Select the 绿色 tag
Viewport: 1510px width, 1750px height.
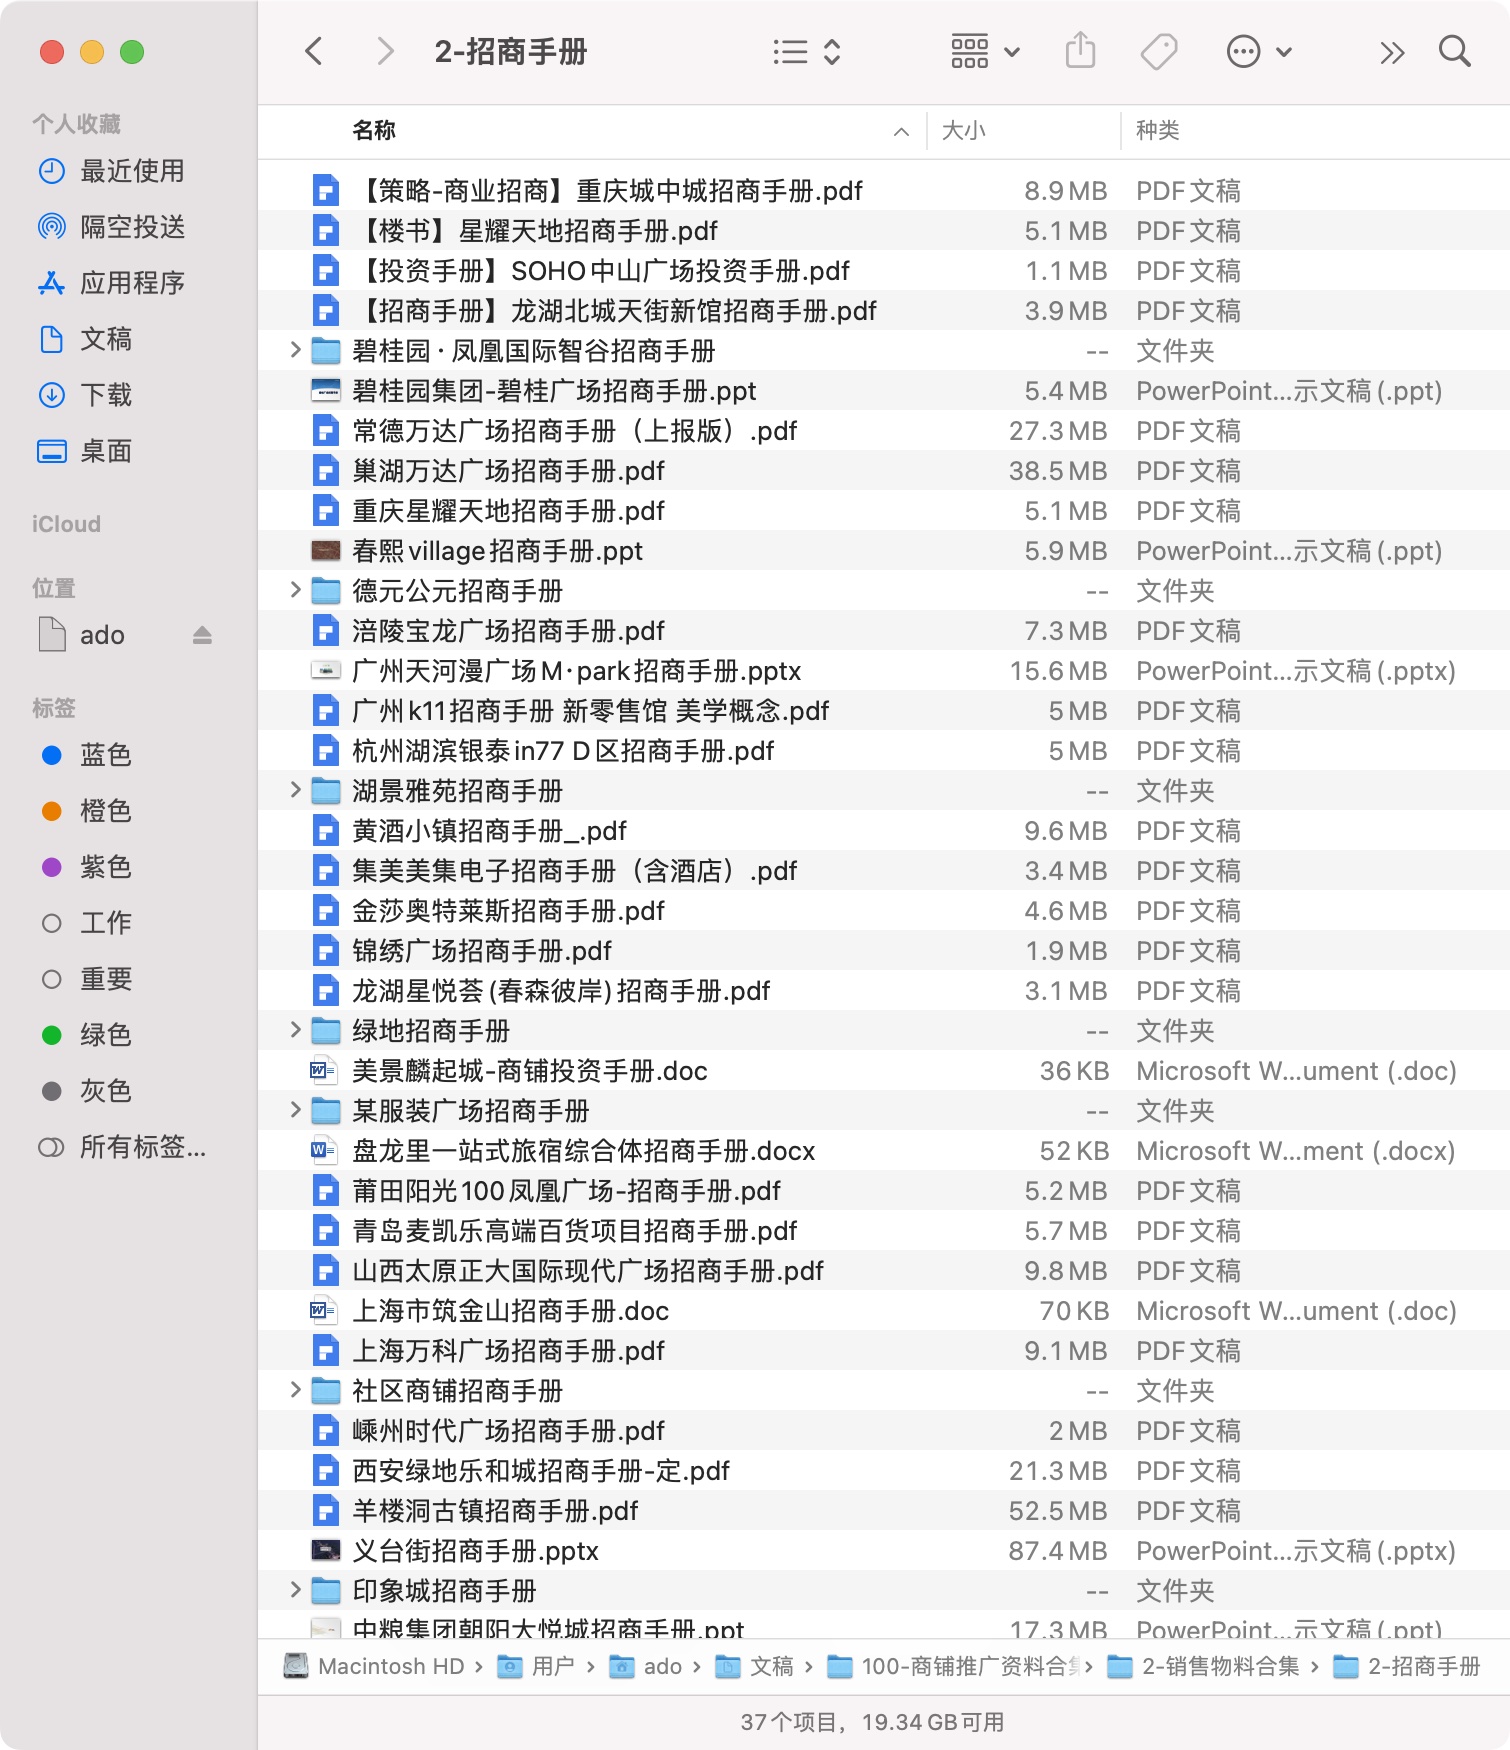click(106, 1035)
